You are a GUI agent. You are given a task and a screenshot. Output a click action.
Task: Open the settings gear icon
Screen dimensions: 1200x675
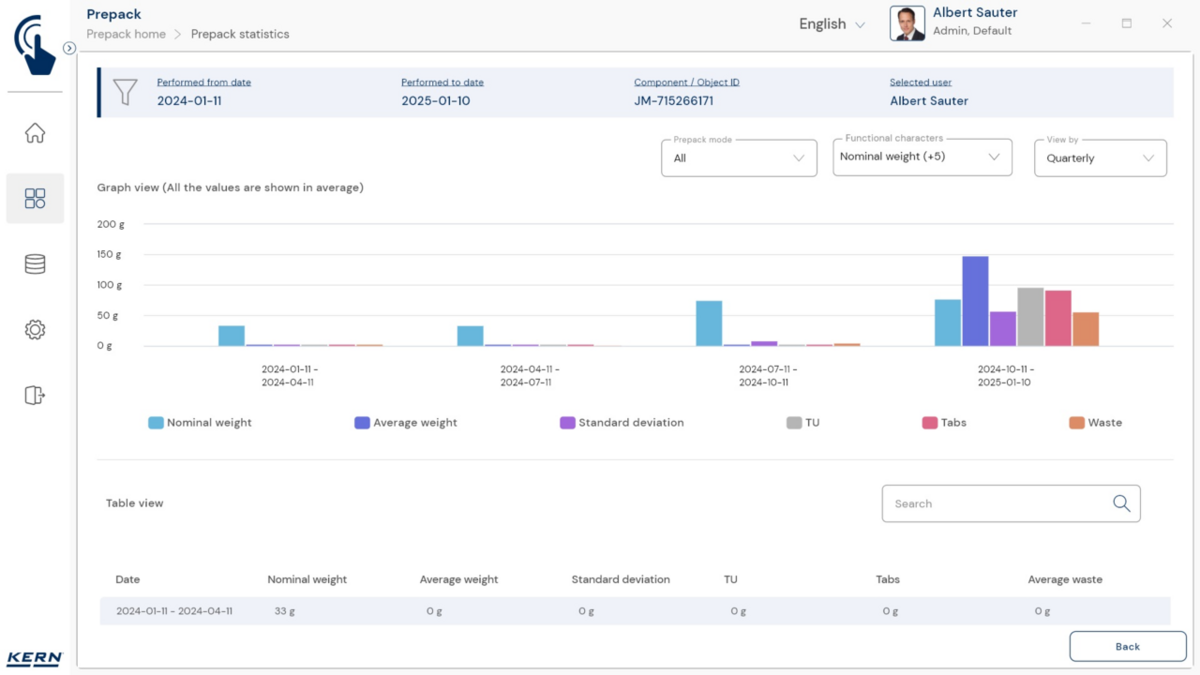click(x=35, y=330)
